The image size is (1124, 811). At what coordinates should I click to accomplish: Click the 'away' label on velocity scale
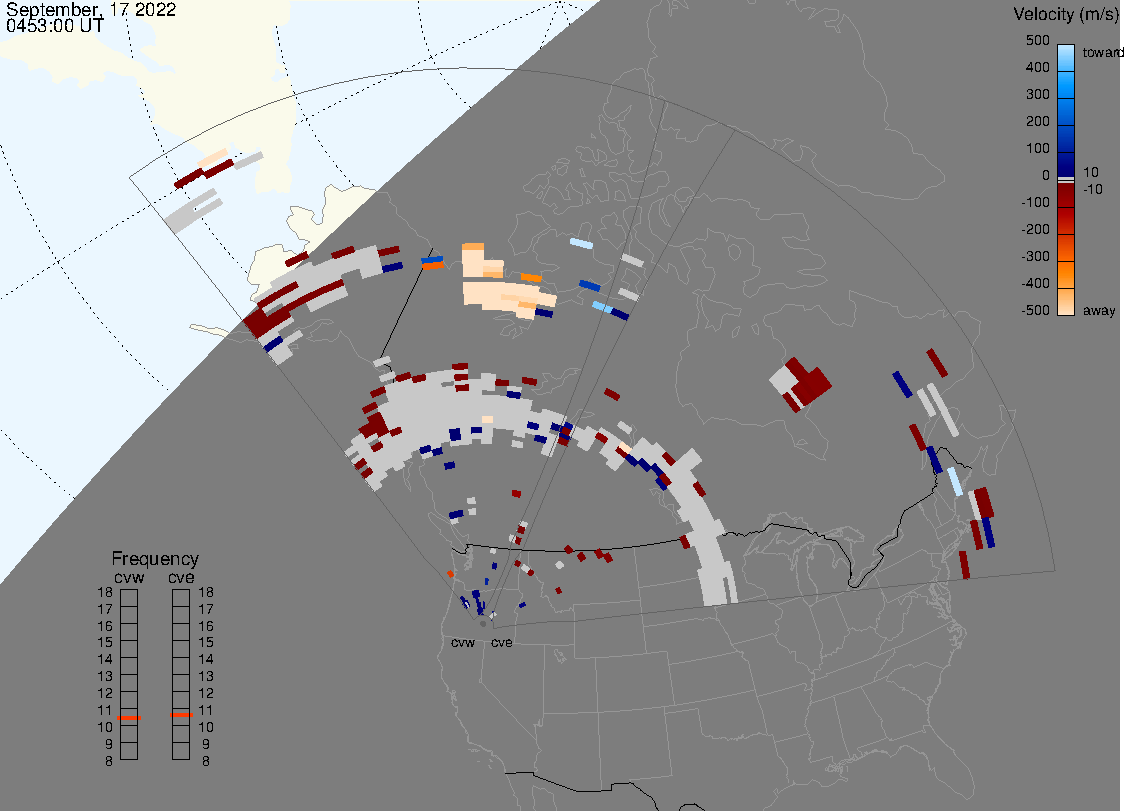pos(1099,310)
